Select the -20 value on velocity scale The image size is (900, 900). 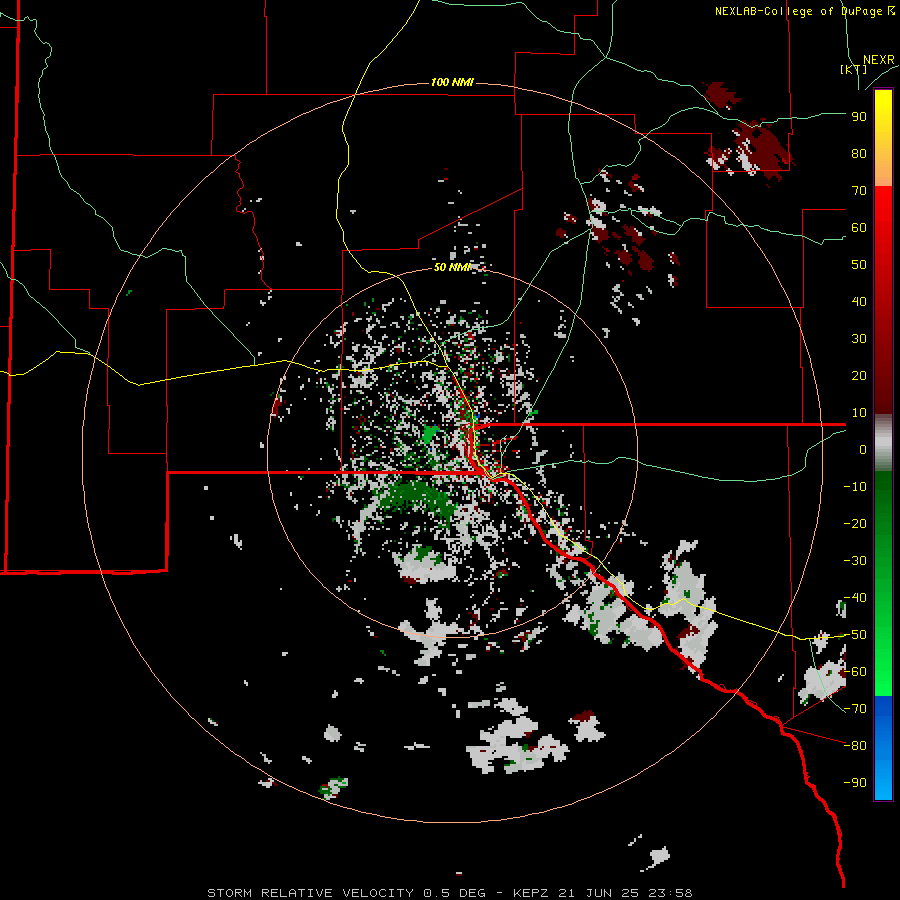click(855, 524)
